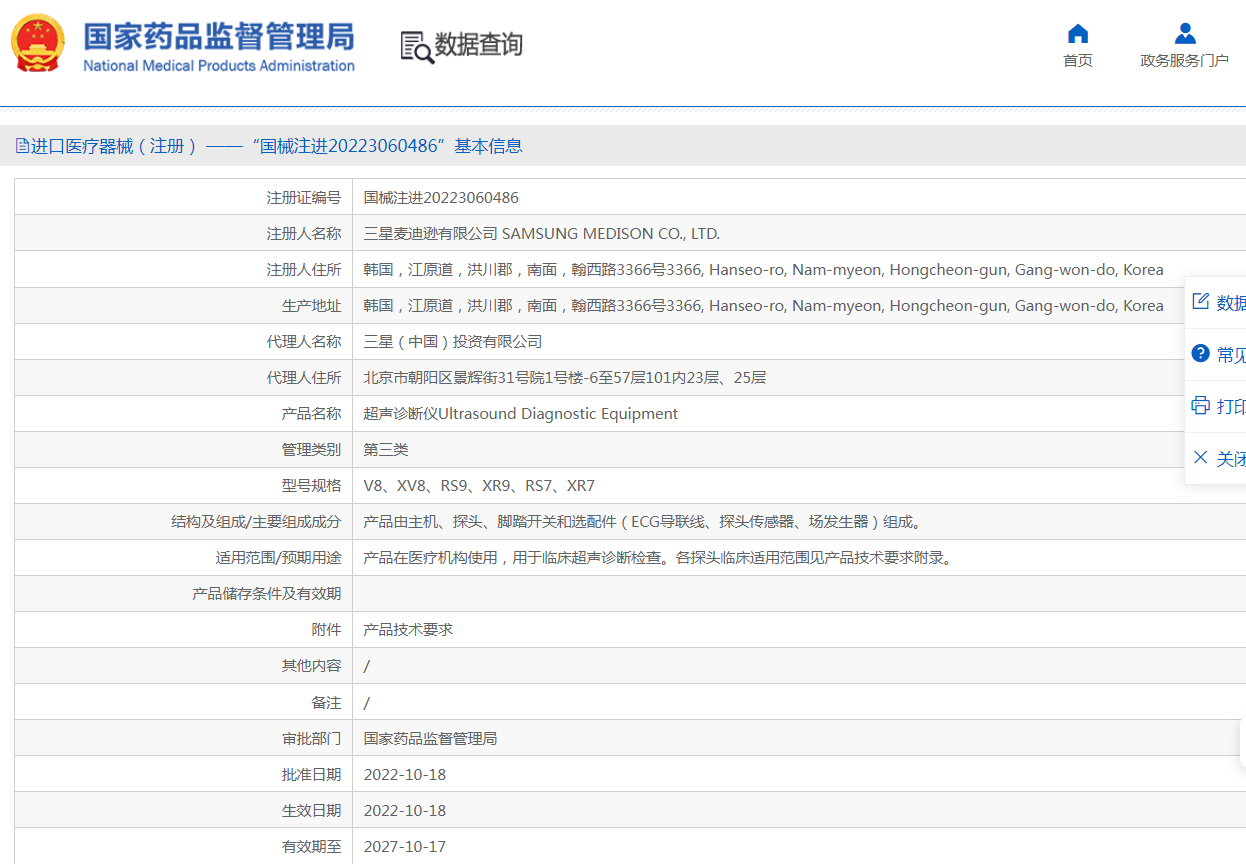The image size is (1246, 864).
Task: Click the edit icon in side panel
Action: 1201,302
